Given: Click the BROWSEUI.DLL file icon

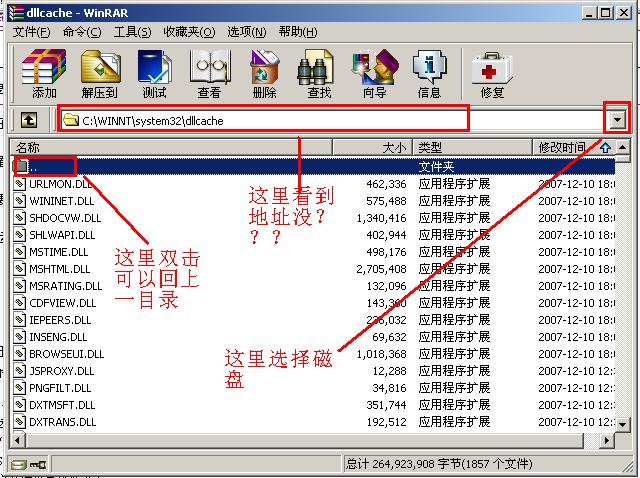Looking at the screenshot, I should (x=19, y=354).
